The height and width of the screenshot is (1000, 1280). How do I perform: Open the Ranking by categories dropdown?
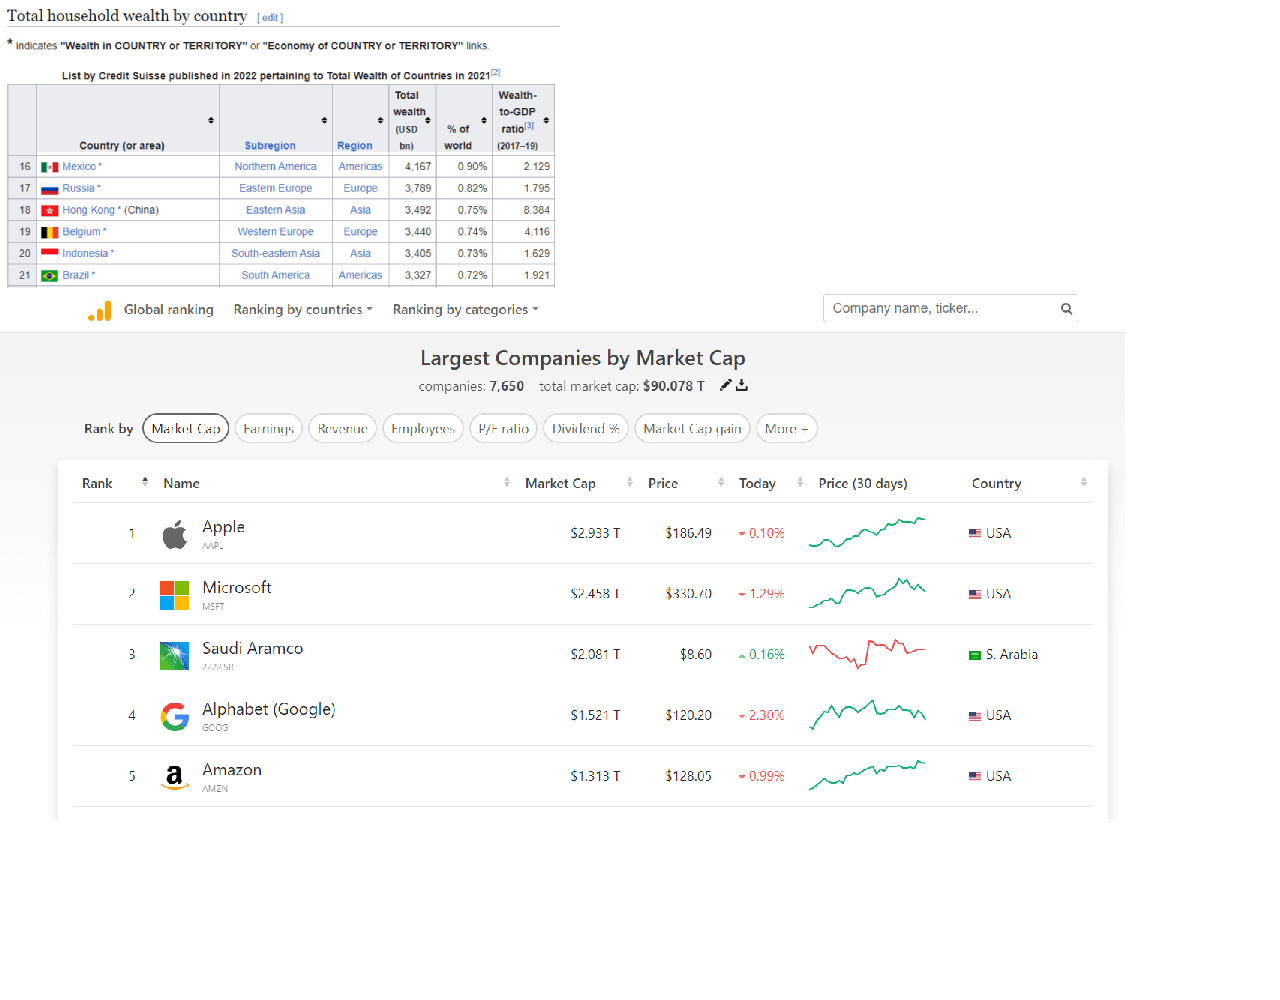click(466, 310)
